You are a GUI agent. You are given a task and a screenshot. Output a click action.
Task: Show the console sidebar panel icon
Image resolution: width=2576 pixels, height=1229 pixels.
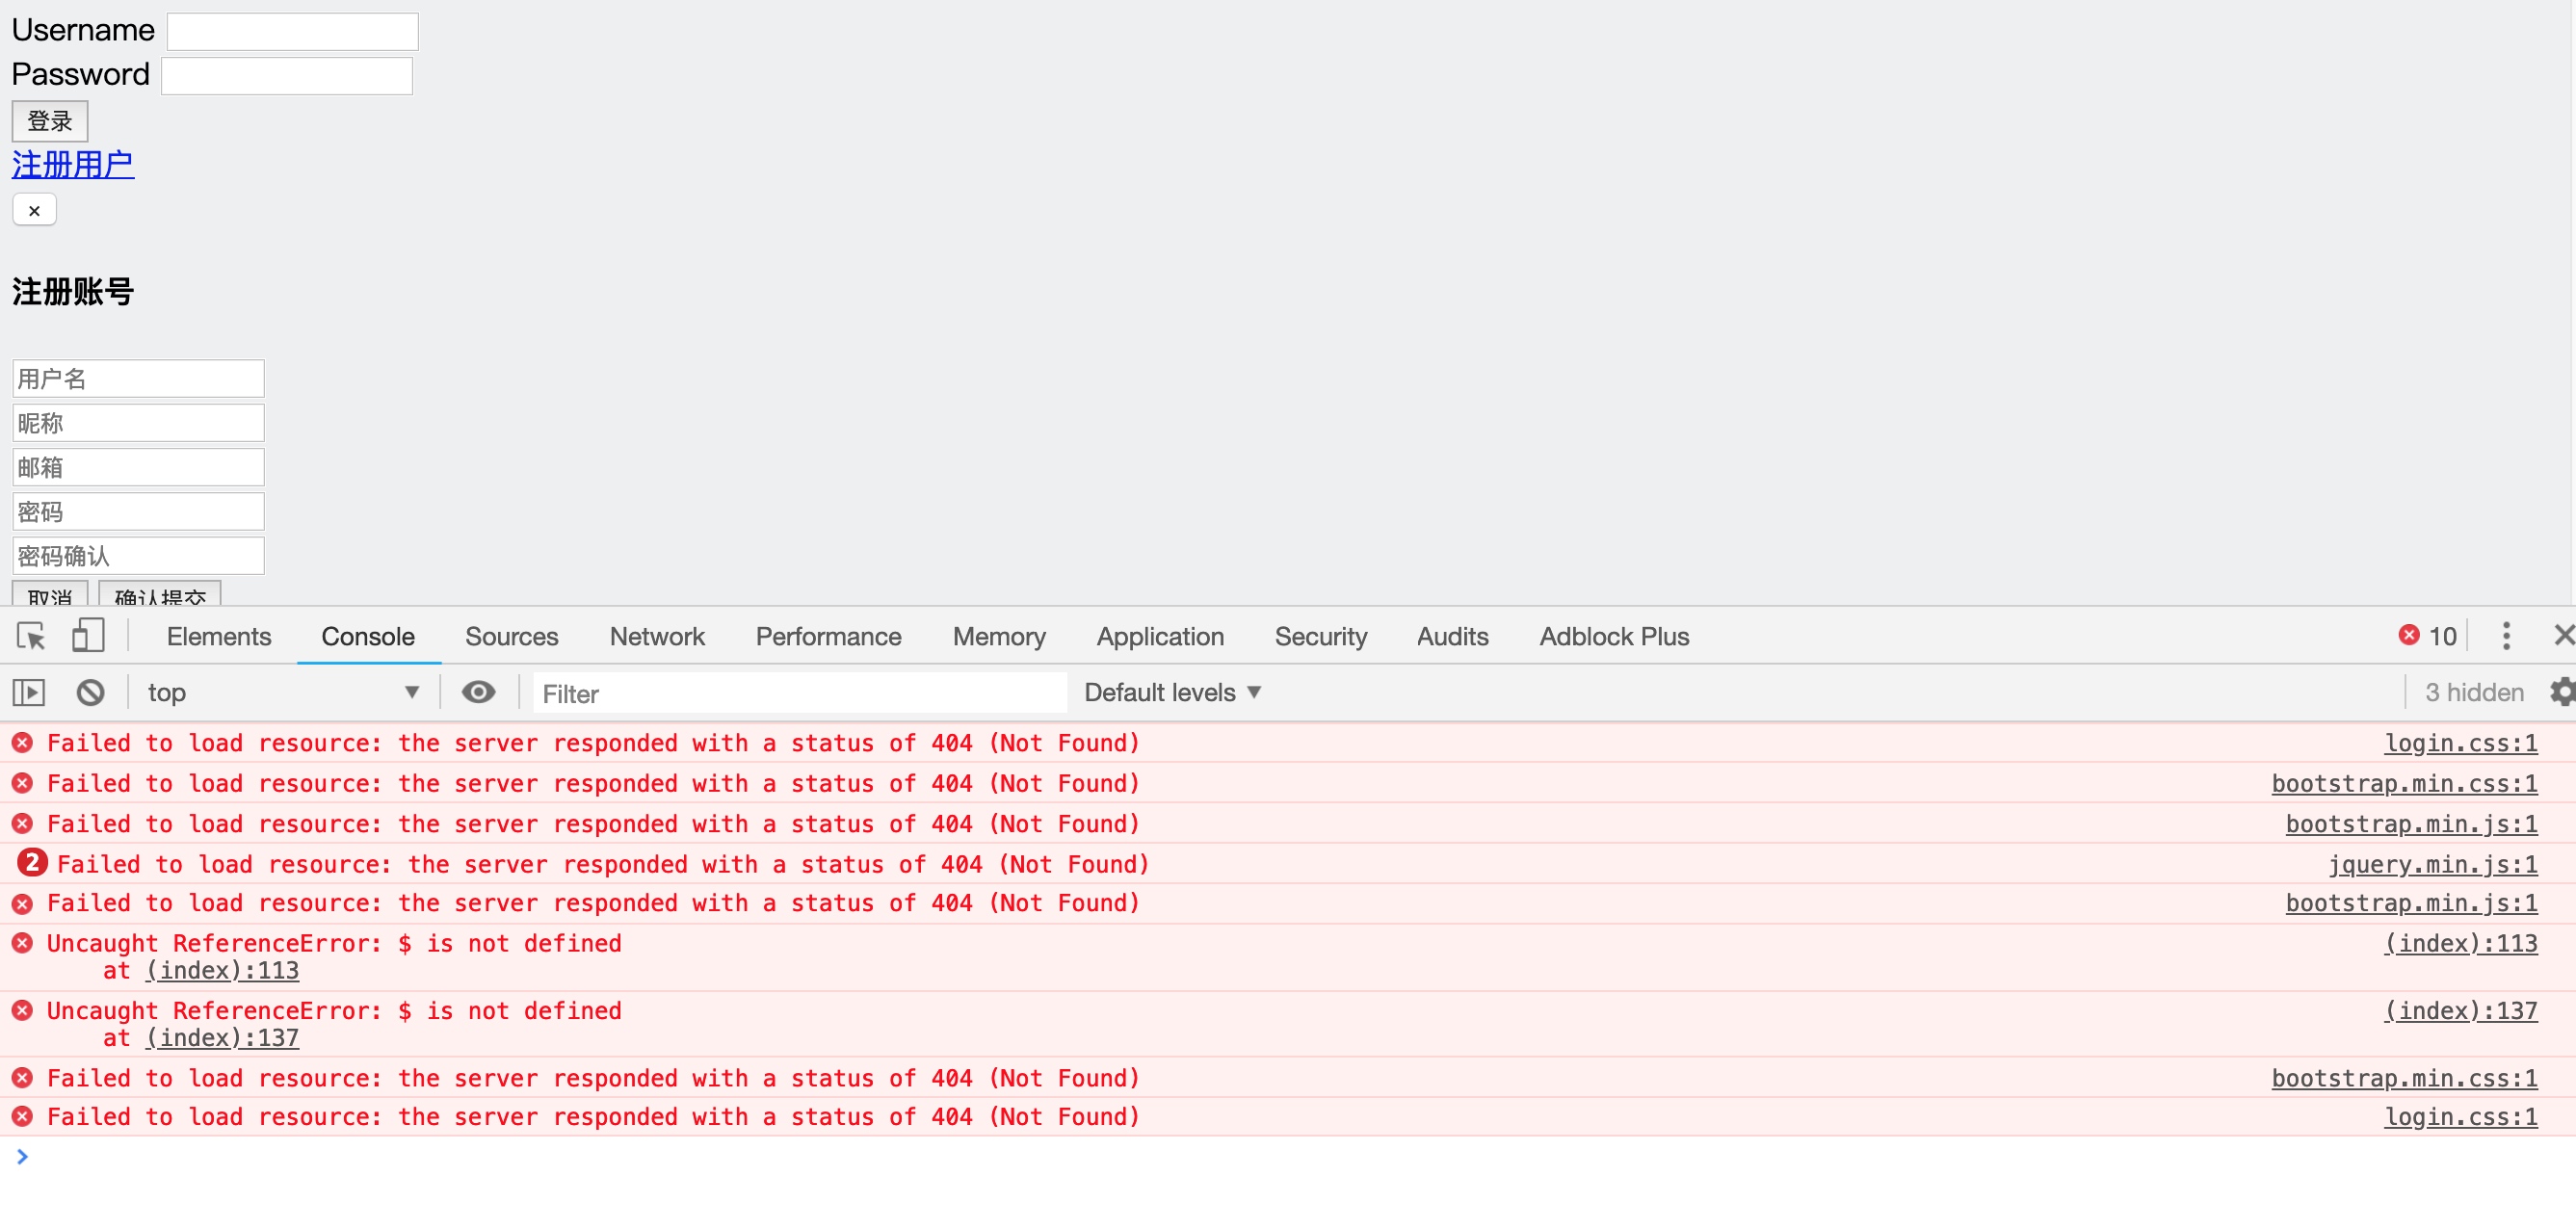click(29, 692)
